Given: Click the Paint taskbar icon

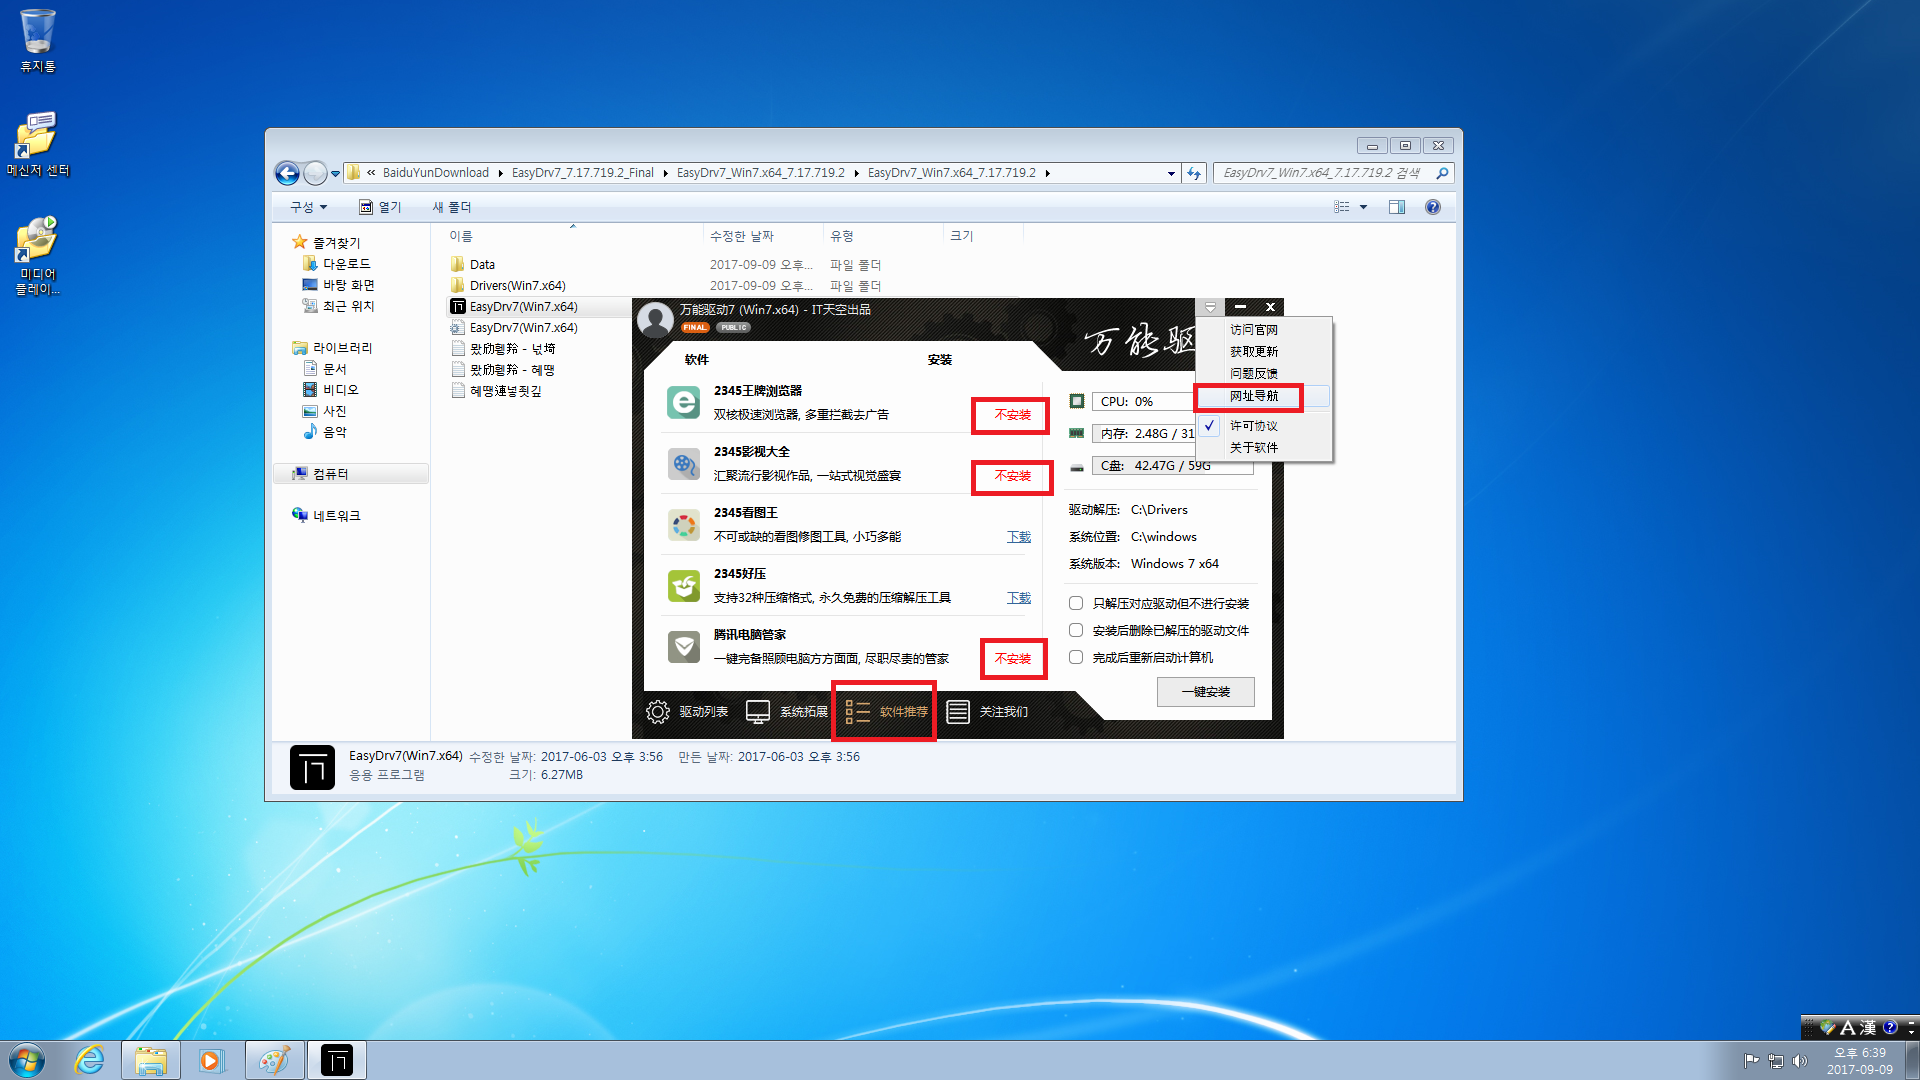Looking at the screenshot, I should (x=274, y=1060).
